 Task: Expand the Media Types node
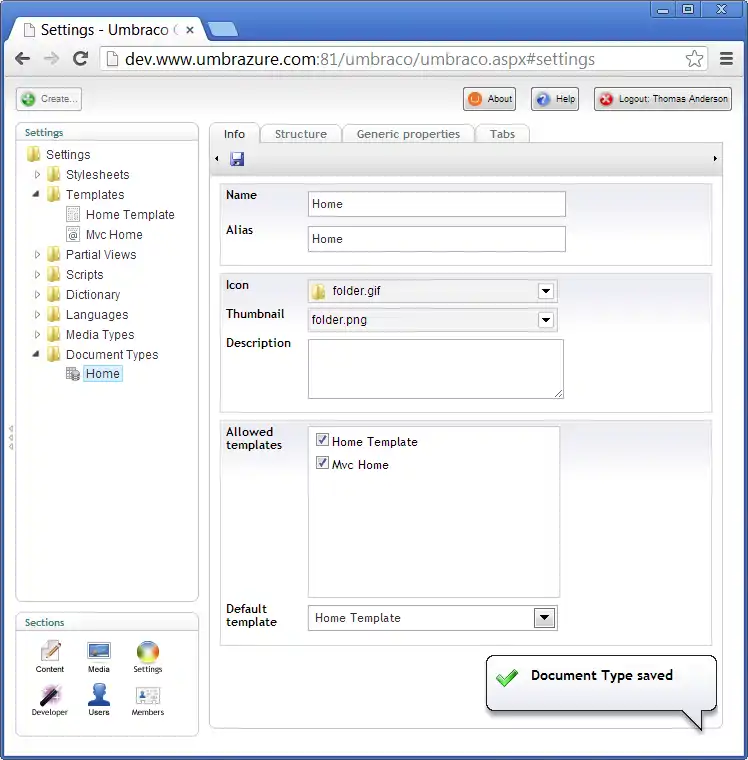37,334
